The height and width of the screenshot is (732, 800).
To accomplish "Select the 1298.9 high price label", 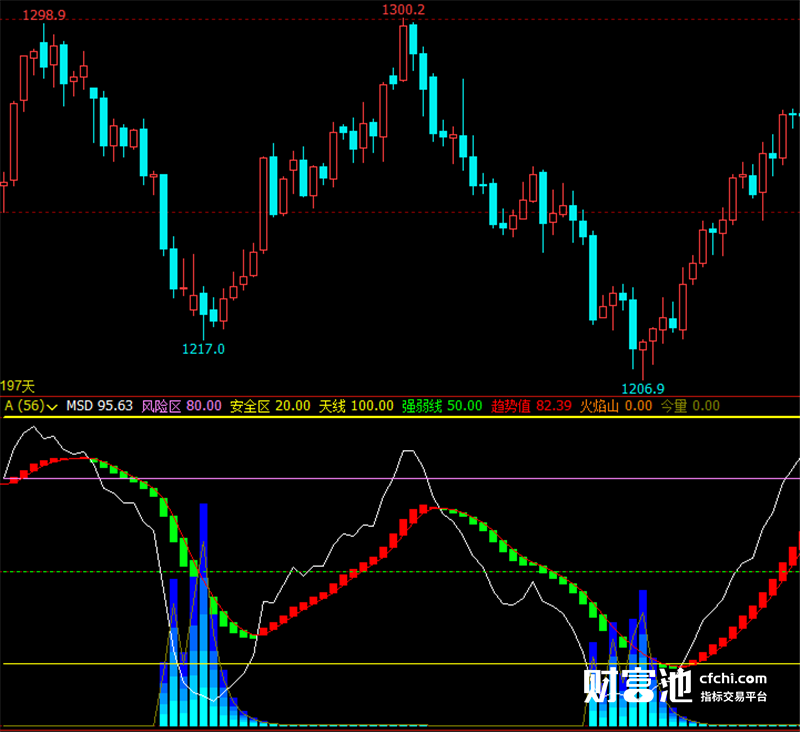I will coord(44,15).
